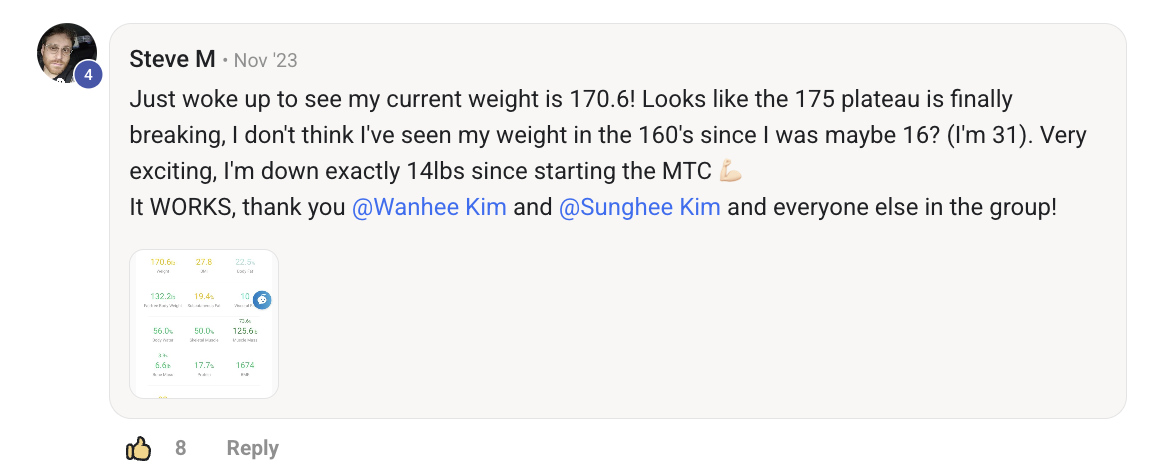Click Steve M's profile avatar

[66, 52]
